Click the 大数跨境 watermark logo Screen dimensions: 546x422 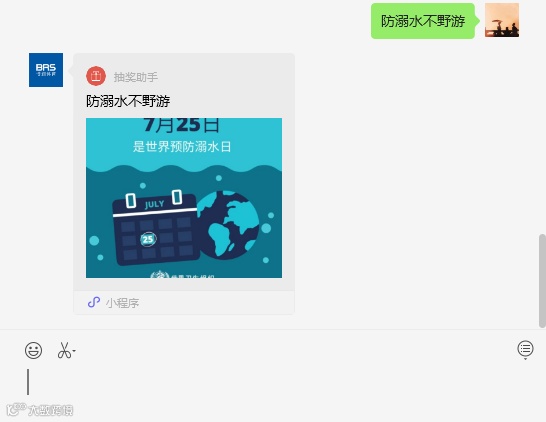(x=40, y=410)
